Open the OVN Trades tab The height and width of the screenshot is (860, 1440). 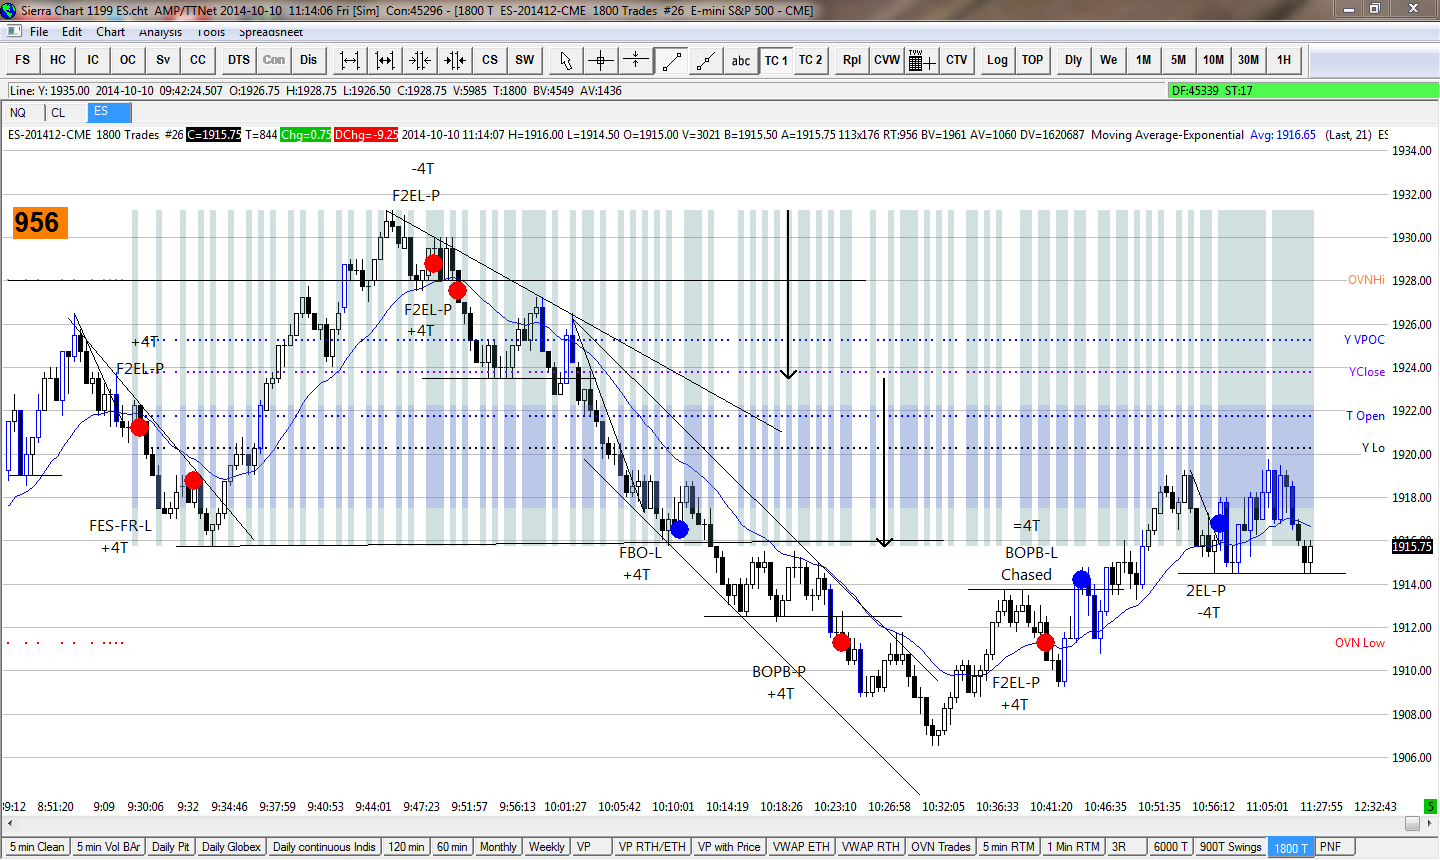[940, 847]
